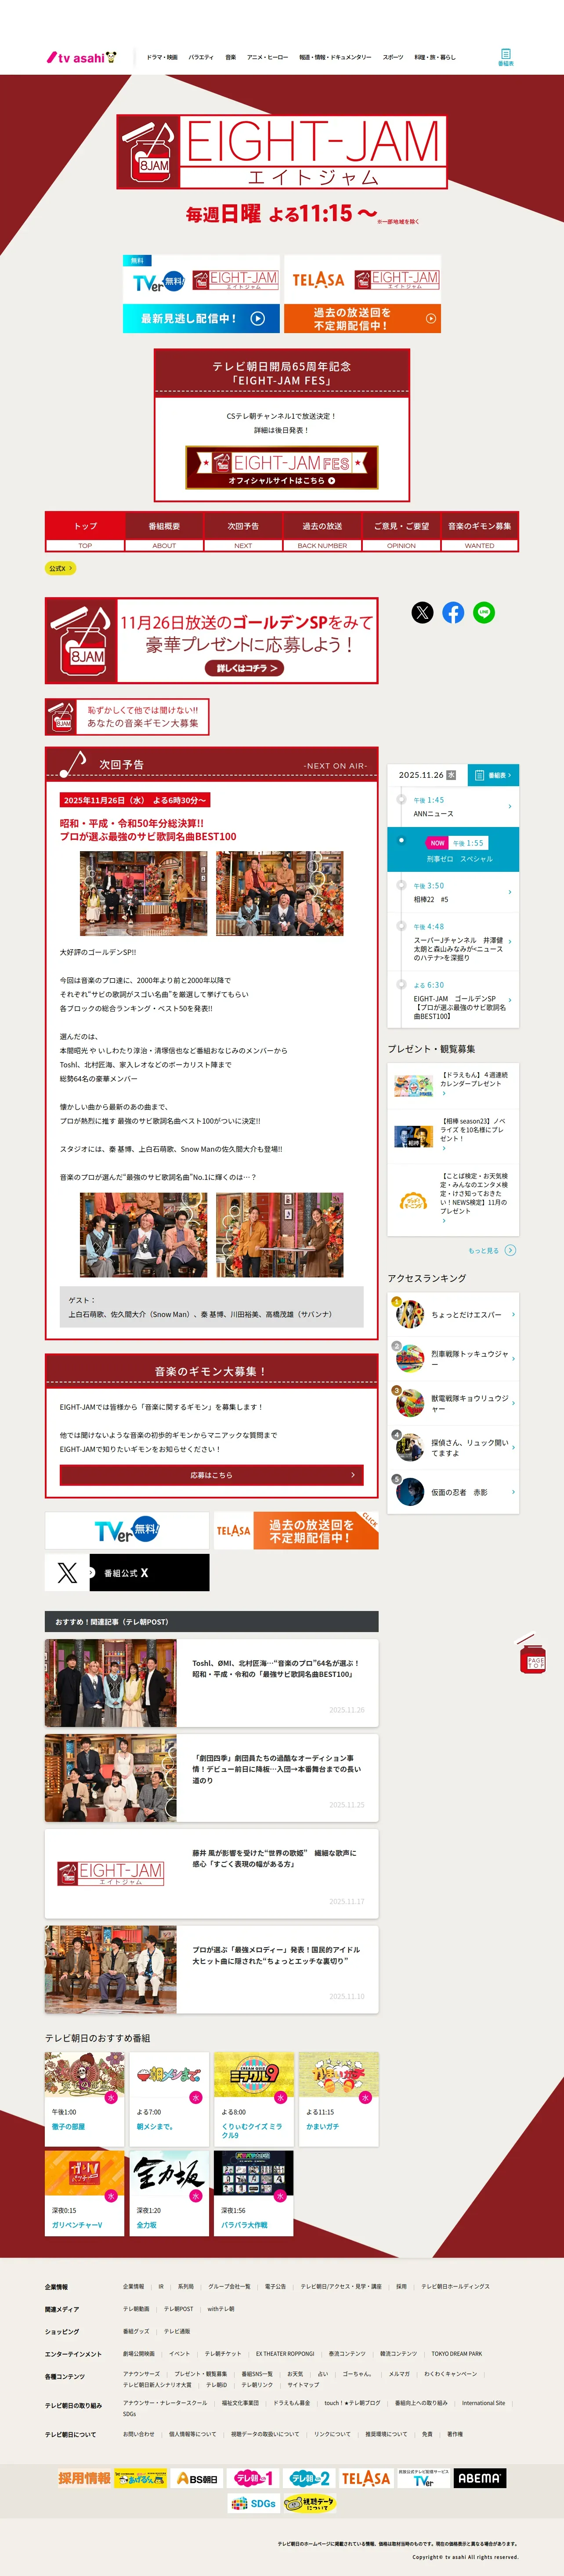Open ranking item ちょっとだけエスパー
Screen dimensions: 564x2576
pyautogui.click(x=453, y=1315)
